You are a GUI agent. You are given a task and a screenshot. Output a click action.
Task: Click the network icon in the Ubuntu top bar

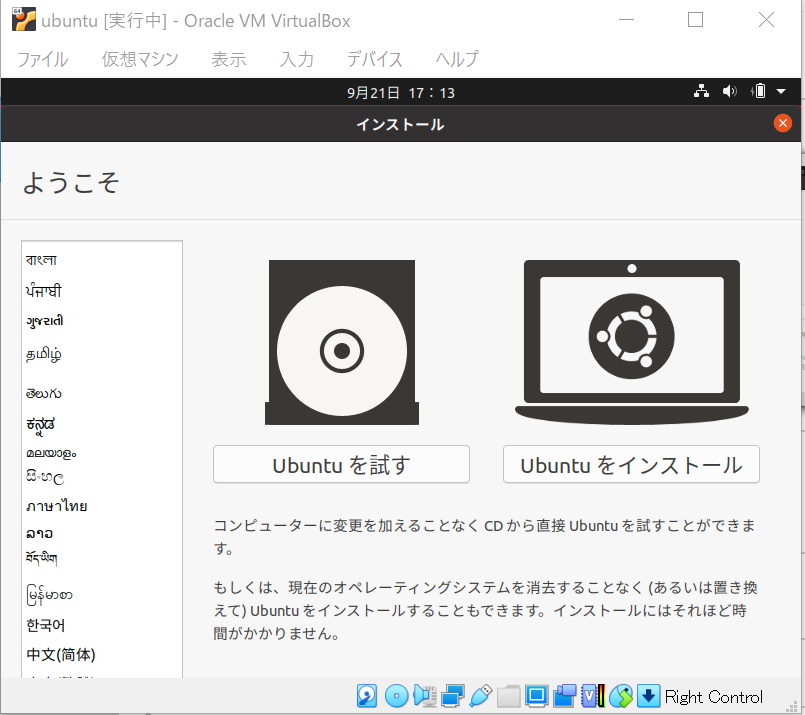[x=701, y=92]
